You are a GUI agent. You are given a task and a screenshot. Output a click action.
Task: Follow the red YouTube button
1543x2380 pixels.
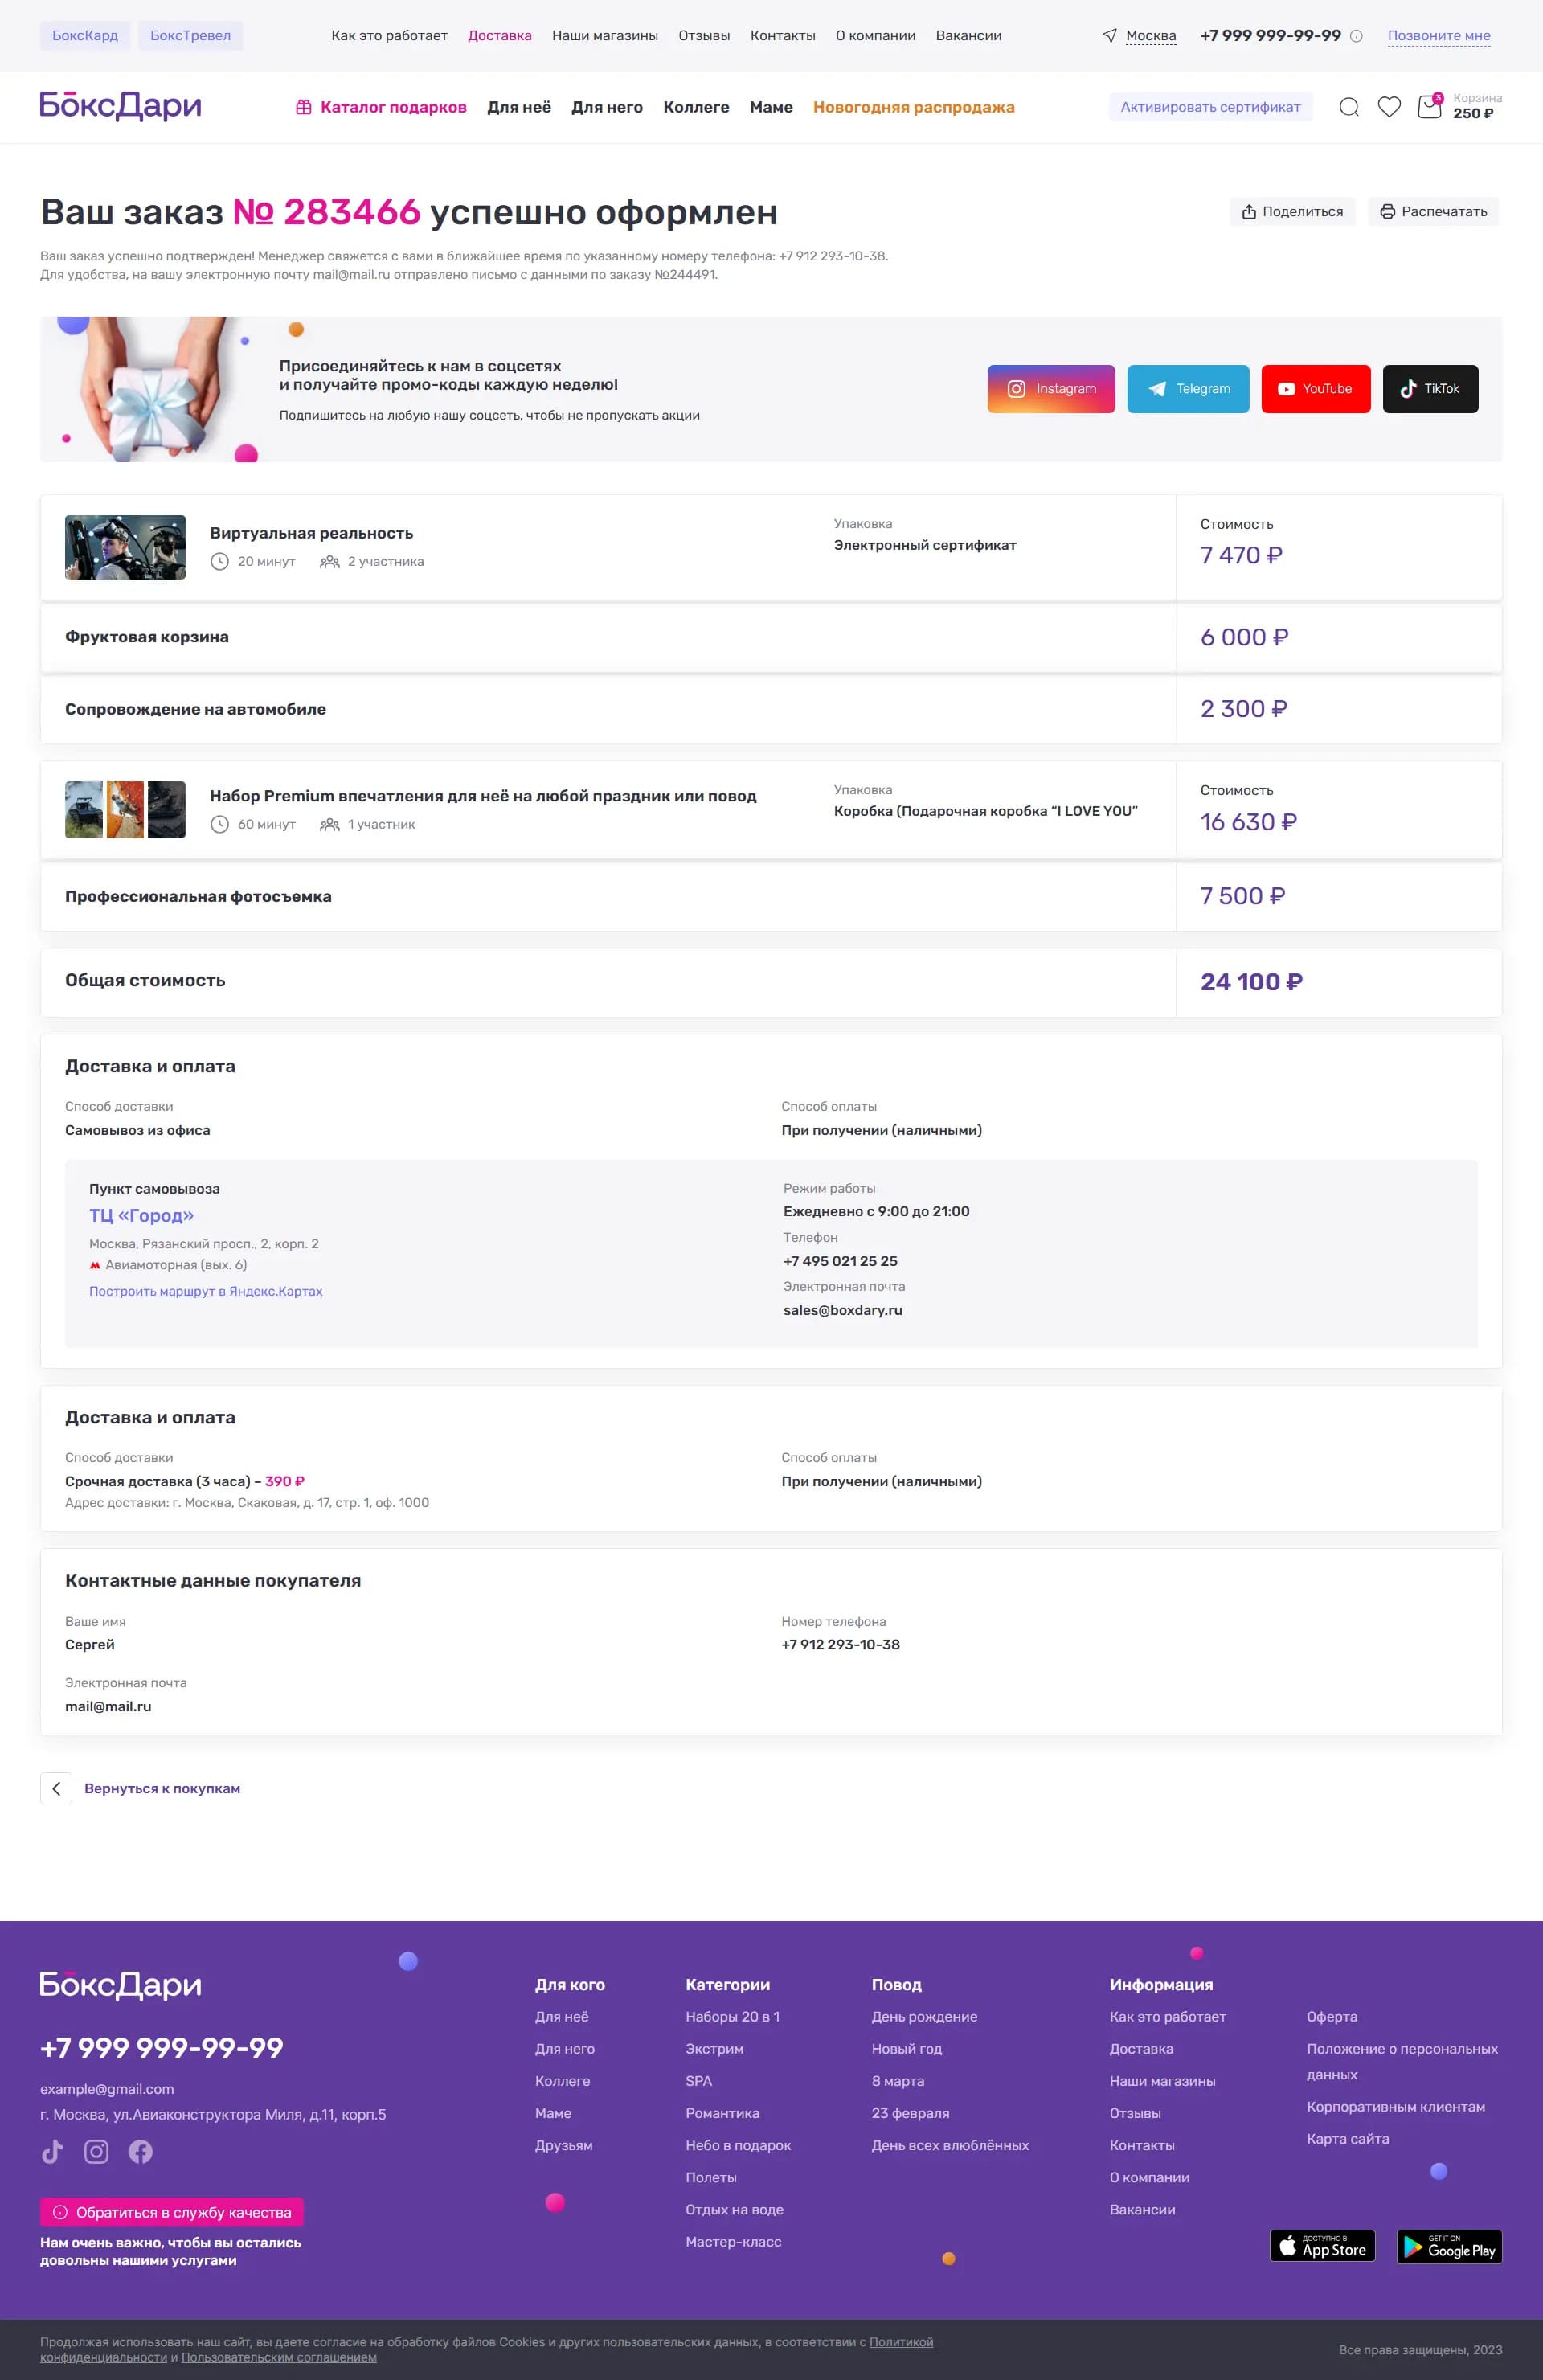pyautogui.click(x=1315, y=389)
